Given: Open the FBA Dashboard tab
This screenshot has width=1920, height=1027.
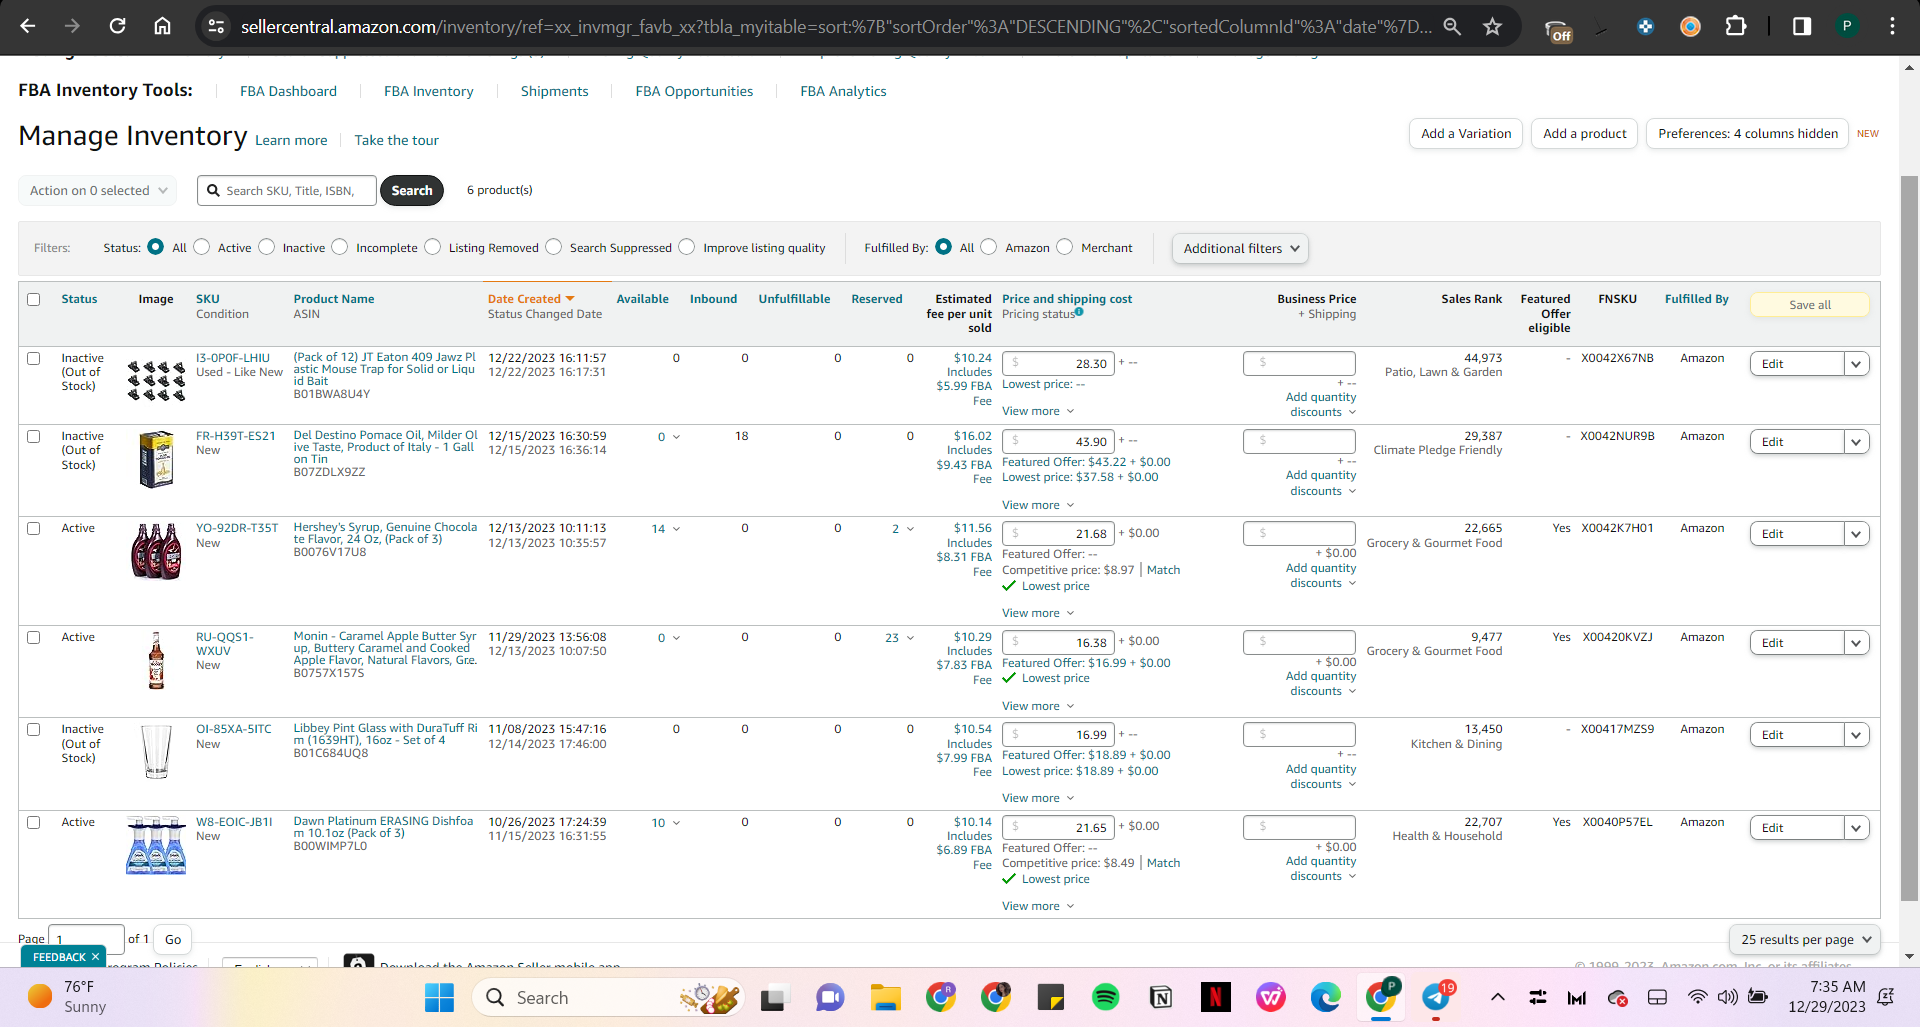Looking at the screenshot, I should [288, 91].
